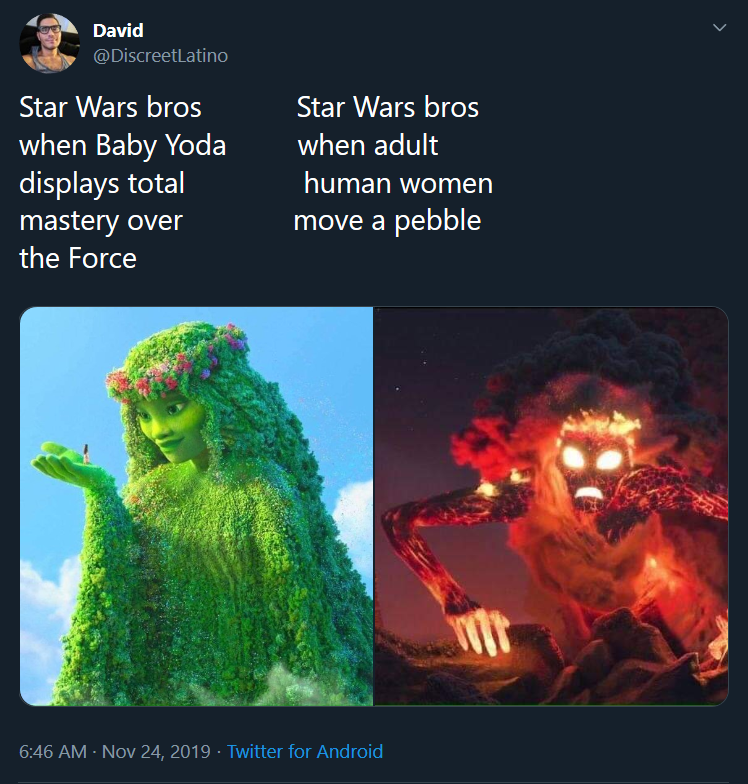748x784 pixels.
Task: Click the Nov 24, 2019 date
Action: [156, 751]
